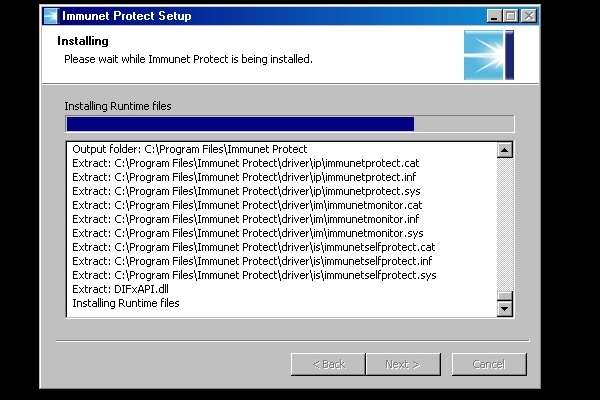Screen dimensions: 600x400
Task: Select the immunetselfprotect.inf extract log line
Action: coord(252,261)
